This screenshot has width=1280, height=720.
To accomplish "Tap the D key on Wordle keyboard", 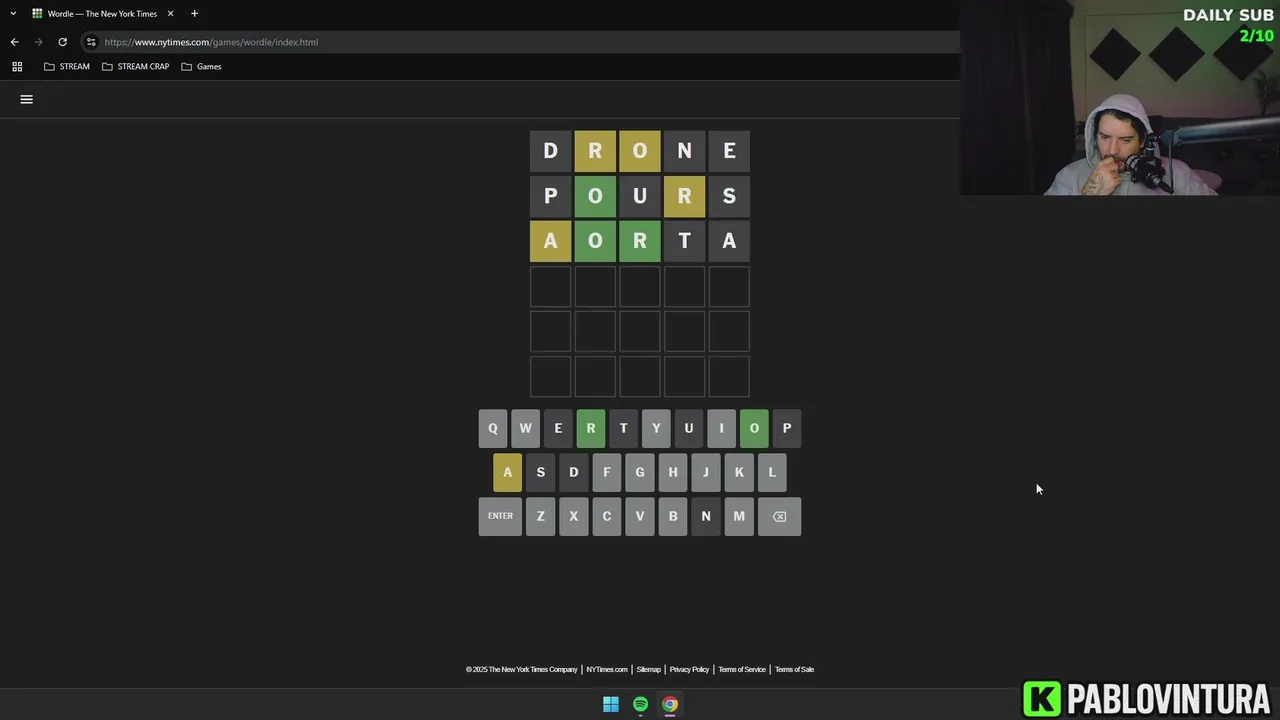I will pyautogui.click(x=573, y=472).
